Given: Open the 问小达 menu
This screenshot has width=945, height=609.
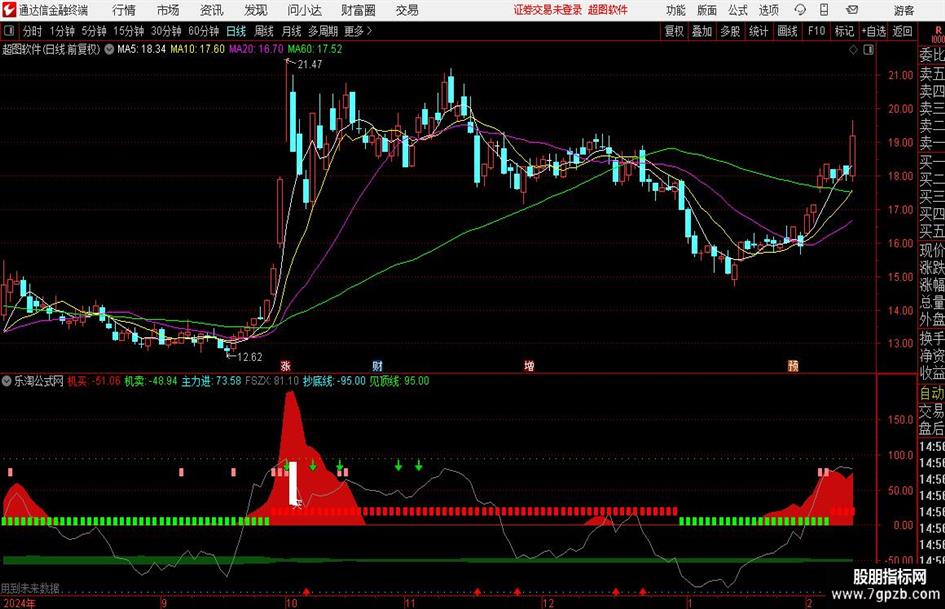Looking at the screenshot, I should click(x=304, y=10).
